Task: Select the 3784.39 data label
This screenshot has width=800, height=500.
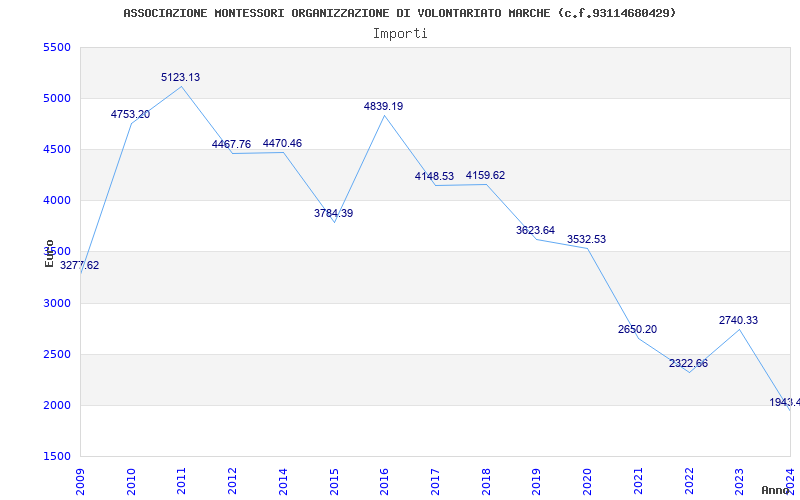Action: (x=333, y=213)
